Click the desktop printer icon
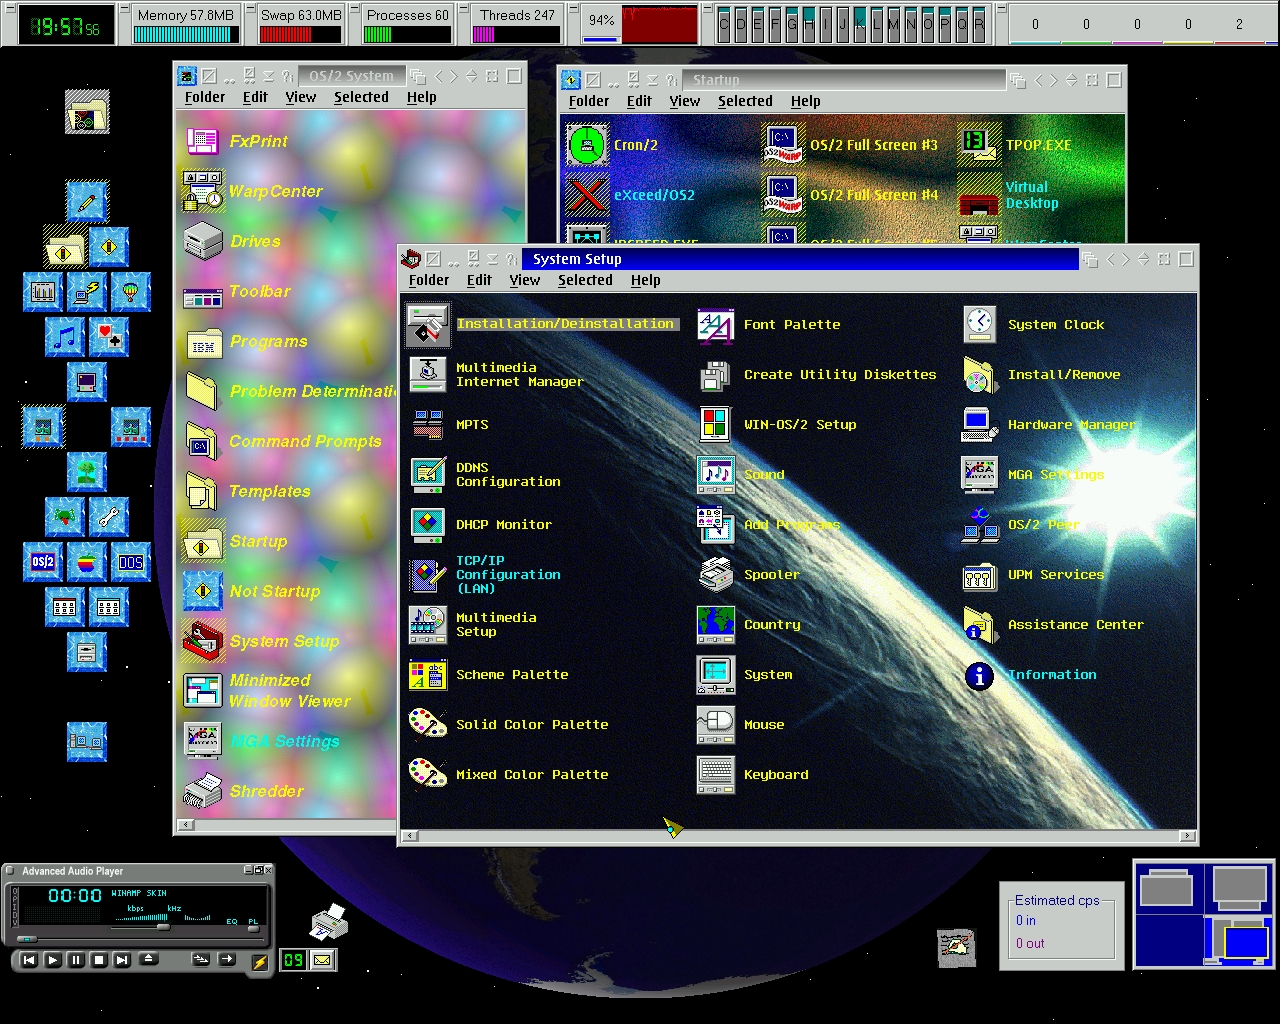The image size is (1280, 1024). pyautogui.click(x=328, y=922)
